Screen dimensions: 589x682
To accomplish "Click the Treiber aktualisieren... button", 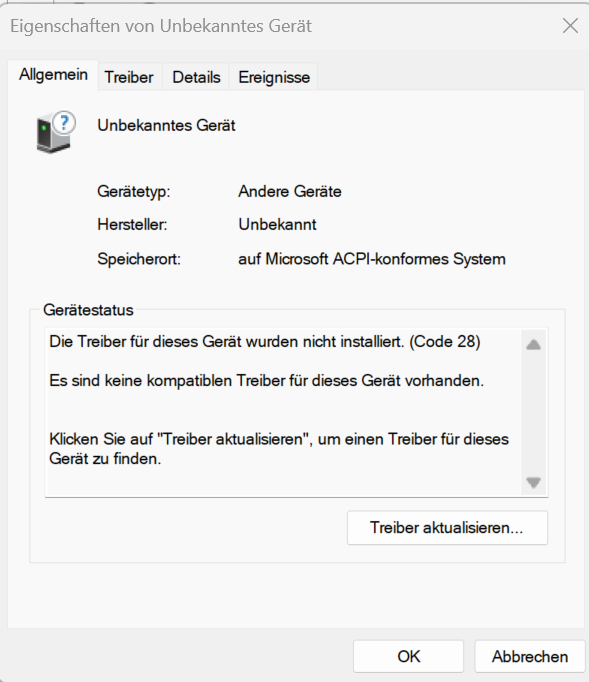I will pos(447,528).
